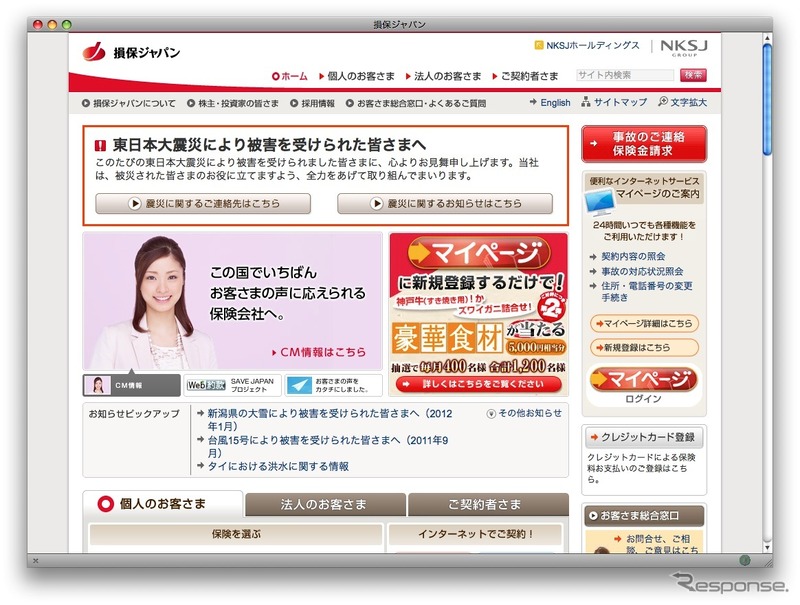Open the SAVE JAPAN プロジェクト banner
Image resolution: width=800 pixels, height=605 pixels.
pyautogui.click(x=233, y=385)
